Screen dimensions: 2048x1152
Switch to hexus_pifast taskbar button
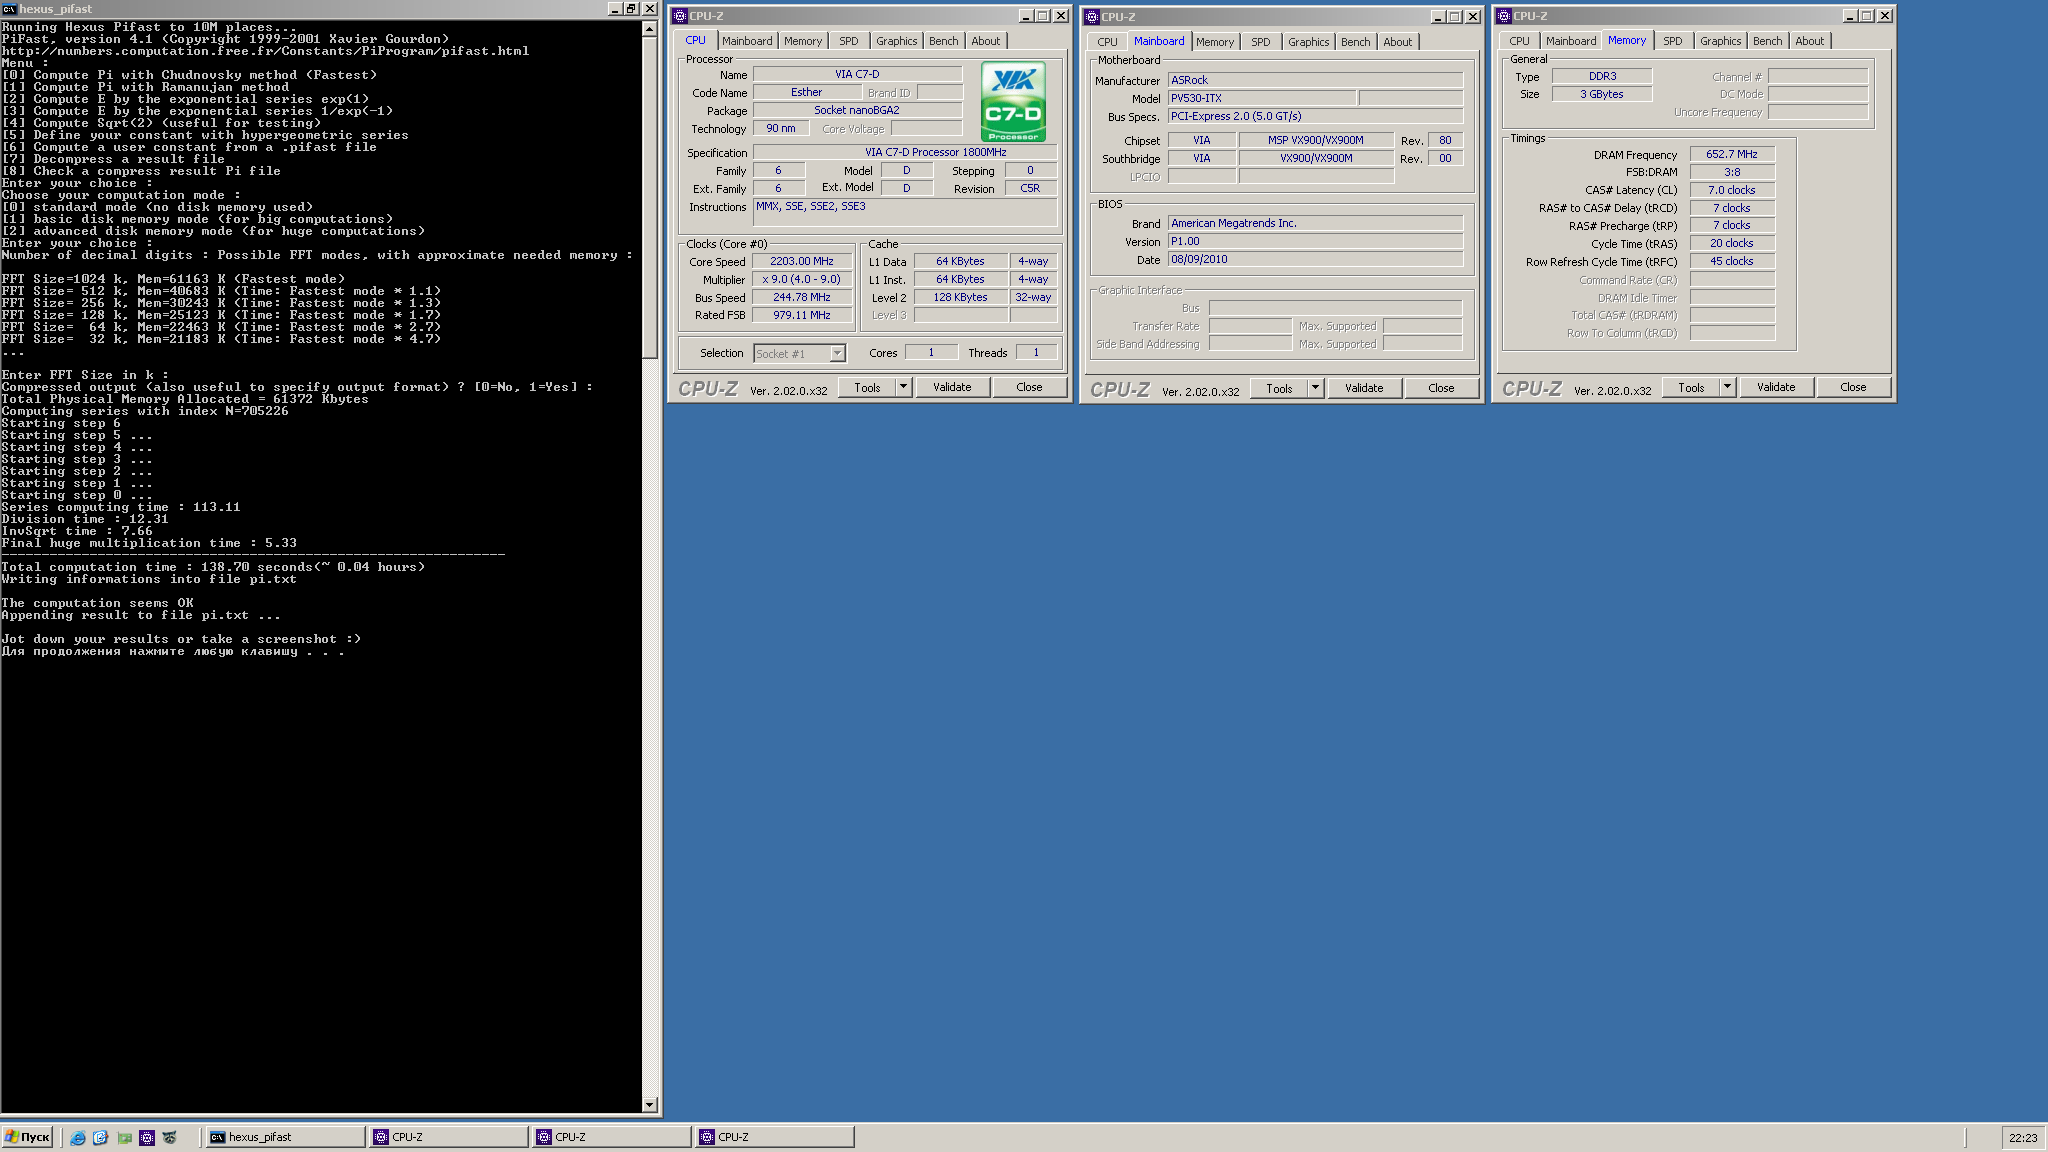point(285,1137)
